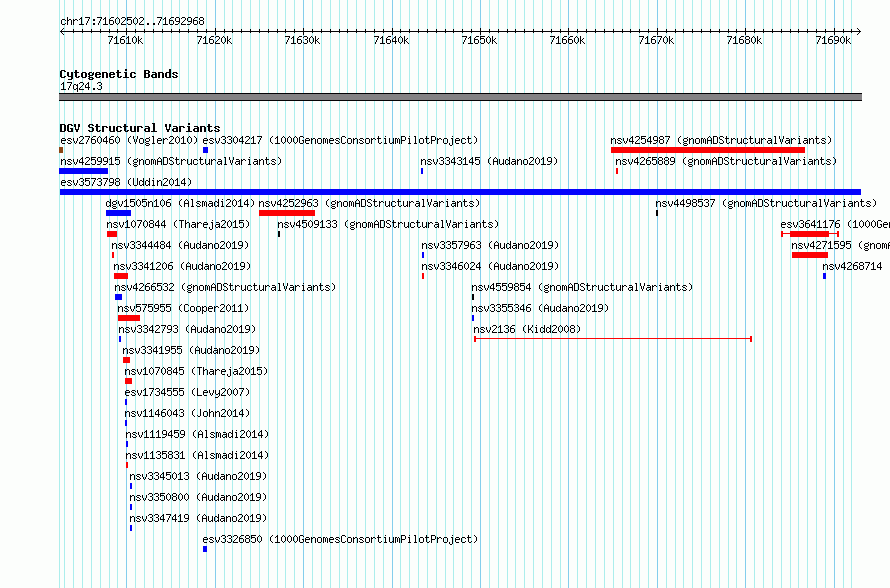890x588 pixels.
Task: Click the nsv4259915 variant label
Action: pos(171,161)
